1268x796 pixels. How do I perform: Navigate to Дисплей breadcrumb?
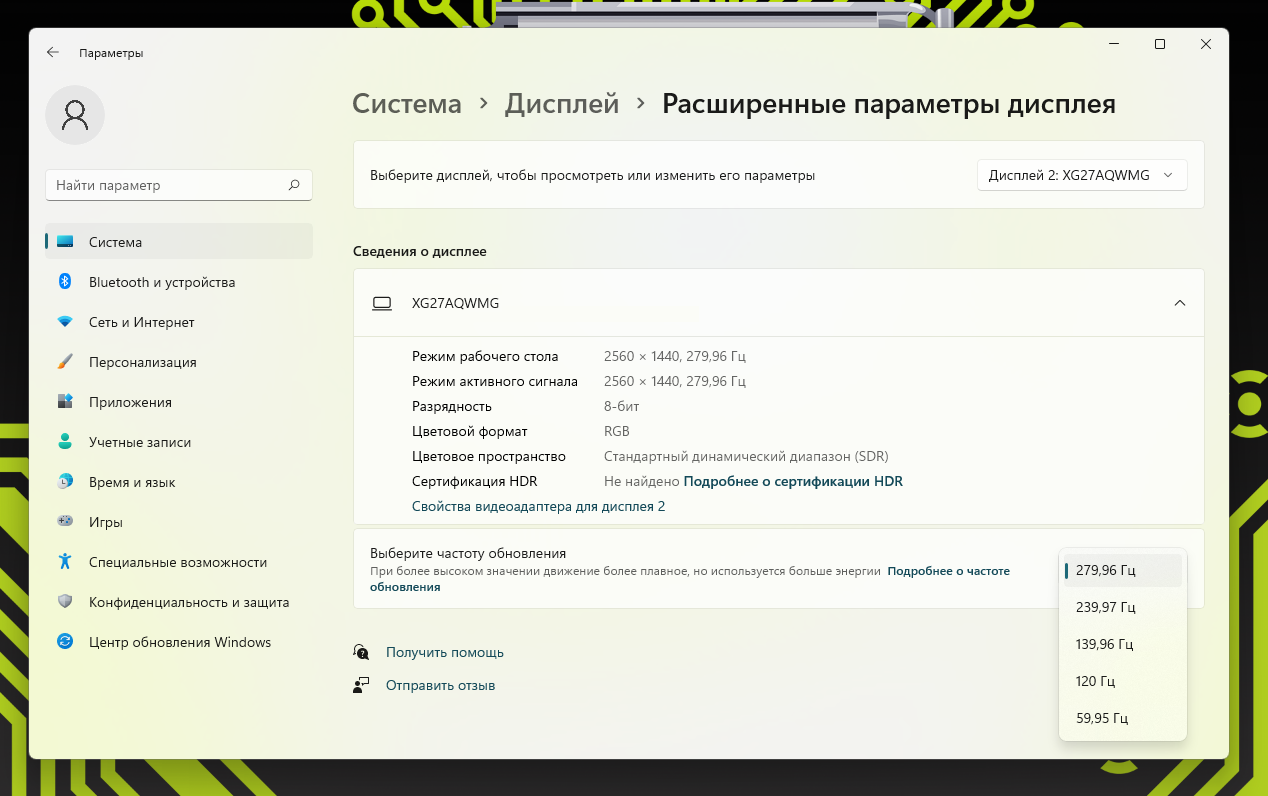point(561,104)
